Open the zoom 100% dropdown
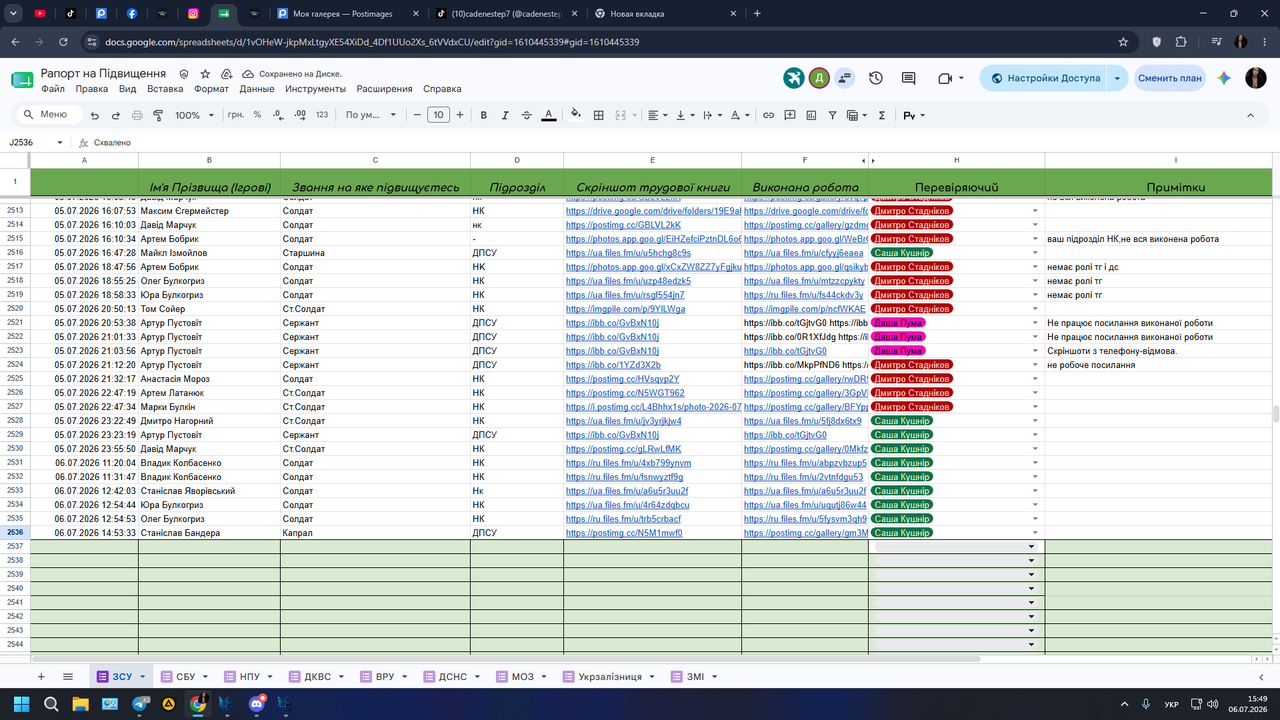The height and width of the screenshot is (720, 1280). (195, 115)
